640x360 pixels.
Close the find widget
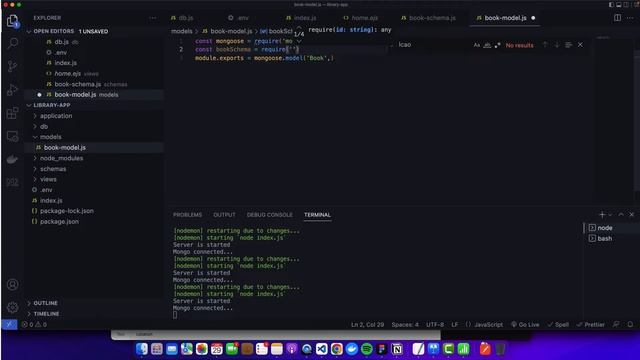coord(580,45)
